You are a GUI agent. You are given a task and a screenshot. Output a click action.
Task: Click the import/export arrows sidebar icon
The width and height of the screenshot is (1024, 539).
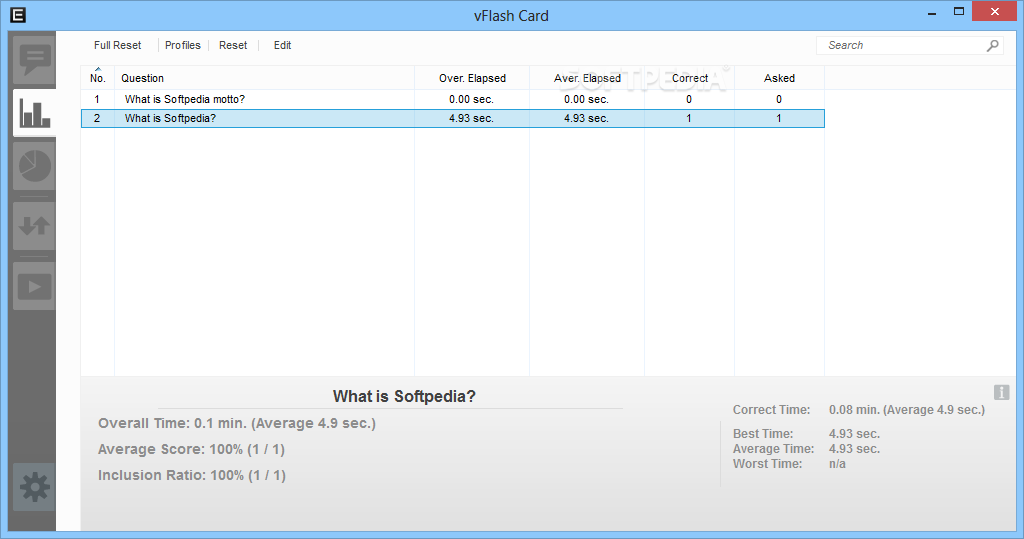point(34,226)
